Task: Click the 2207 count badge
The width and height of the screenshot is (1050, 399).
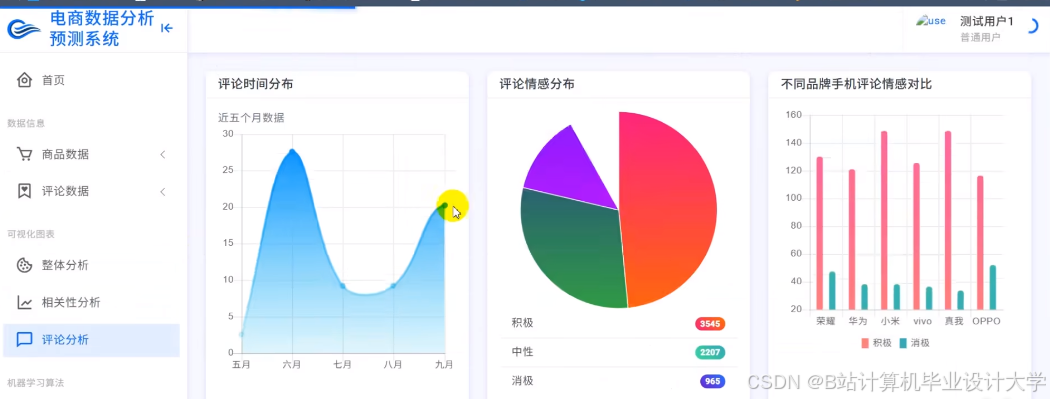Action: pos(710,353)
